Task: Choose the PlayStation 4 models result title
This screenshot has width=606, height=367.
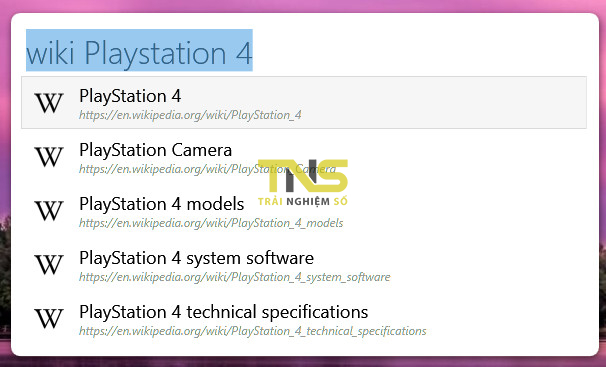Action: pyautogui.click(x=162, y=204)
